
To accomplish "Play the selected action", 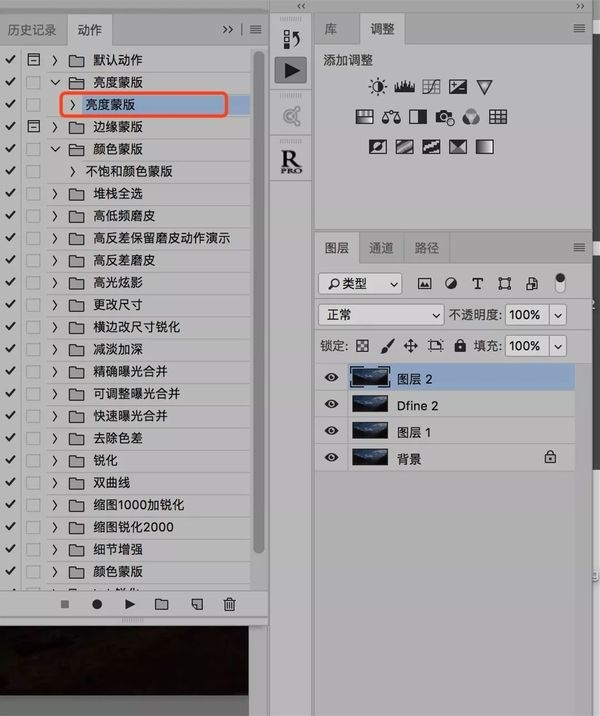I will point(130,604).
